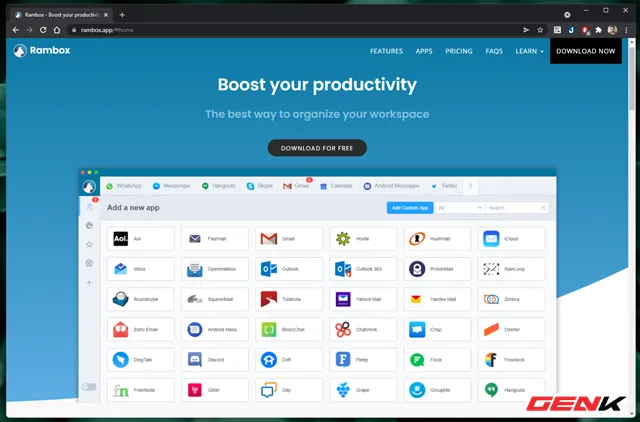Select the Fastmail app tile
The width and height of the screenshot is (640, 422).
click(215, 239)
